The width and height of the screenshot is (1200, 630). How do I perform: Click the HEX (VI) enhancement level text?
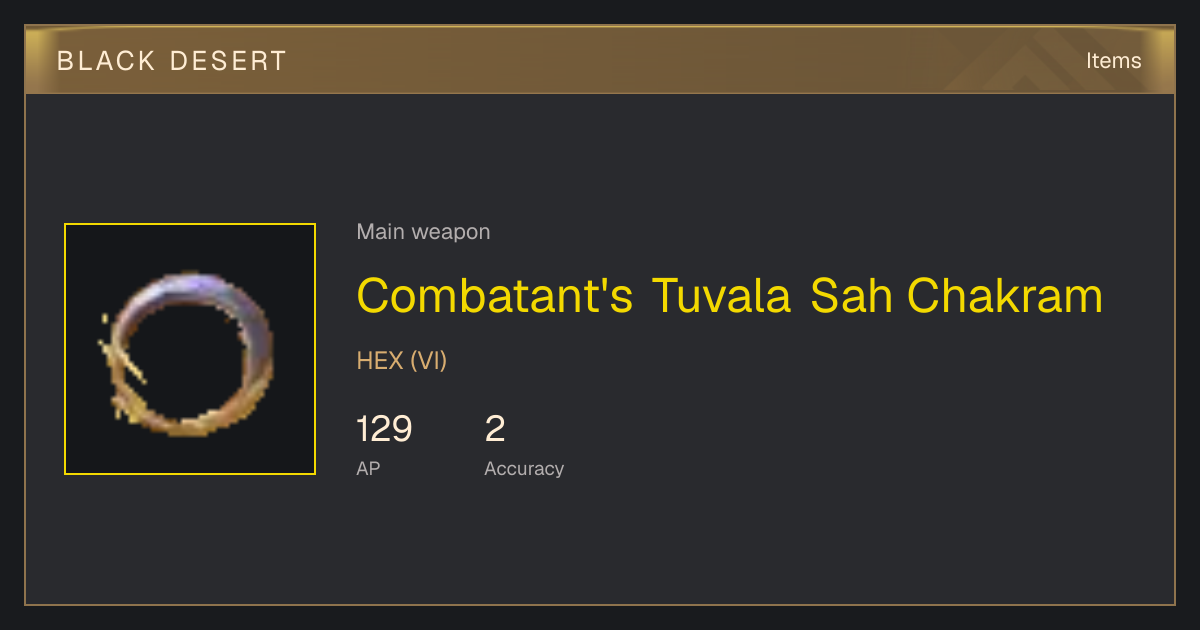point(402,361)
